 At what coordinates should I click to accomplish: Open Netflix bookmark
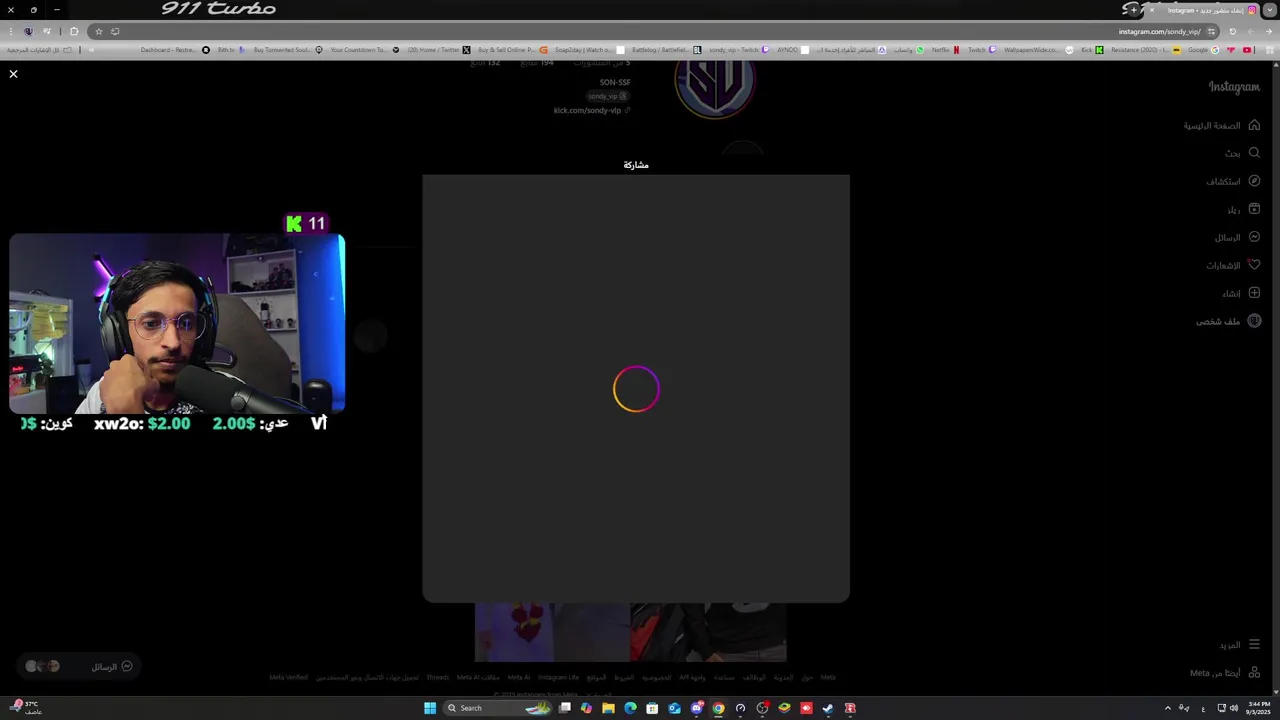point(946,50)
